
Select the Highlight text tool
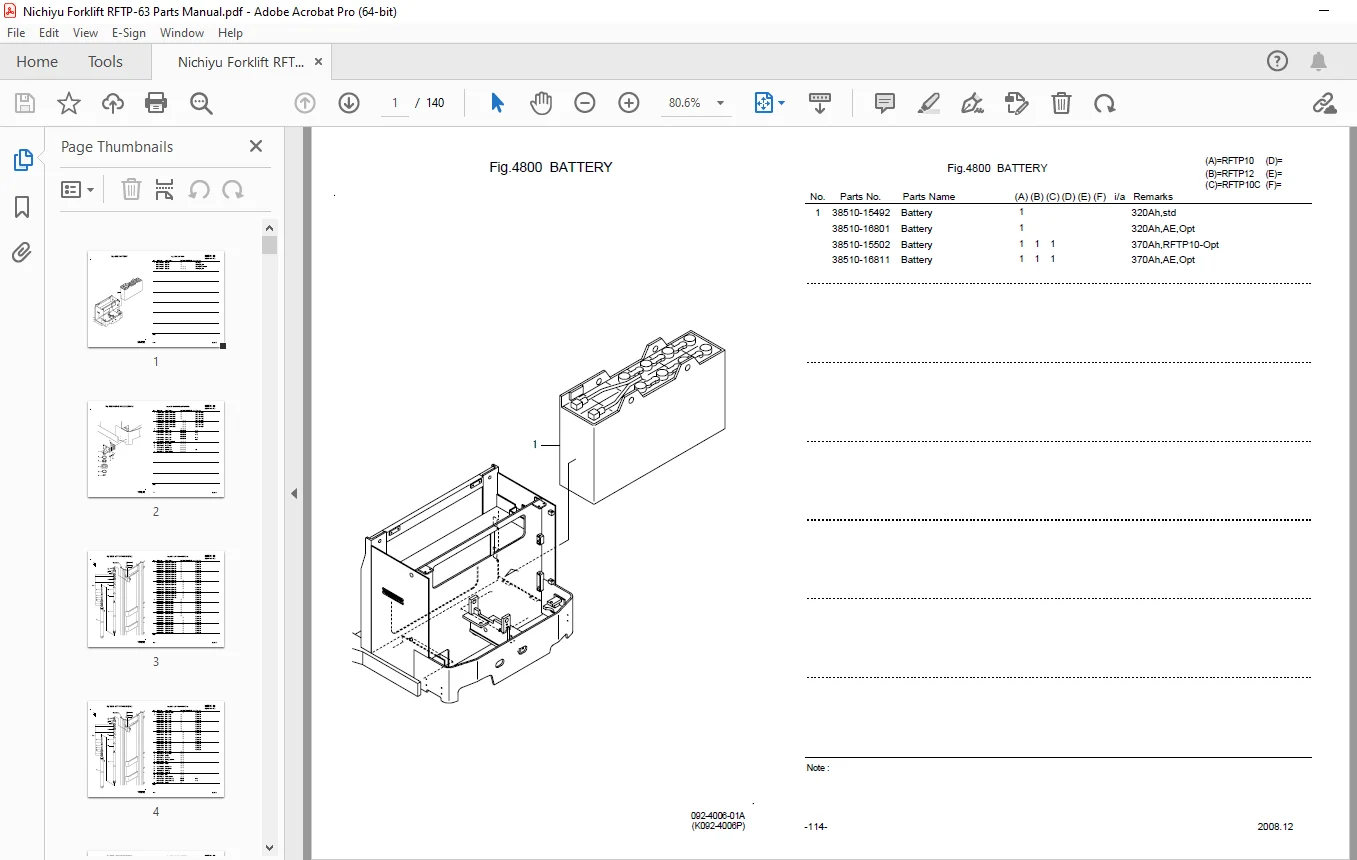click(x=929, y=103)
